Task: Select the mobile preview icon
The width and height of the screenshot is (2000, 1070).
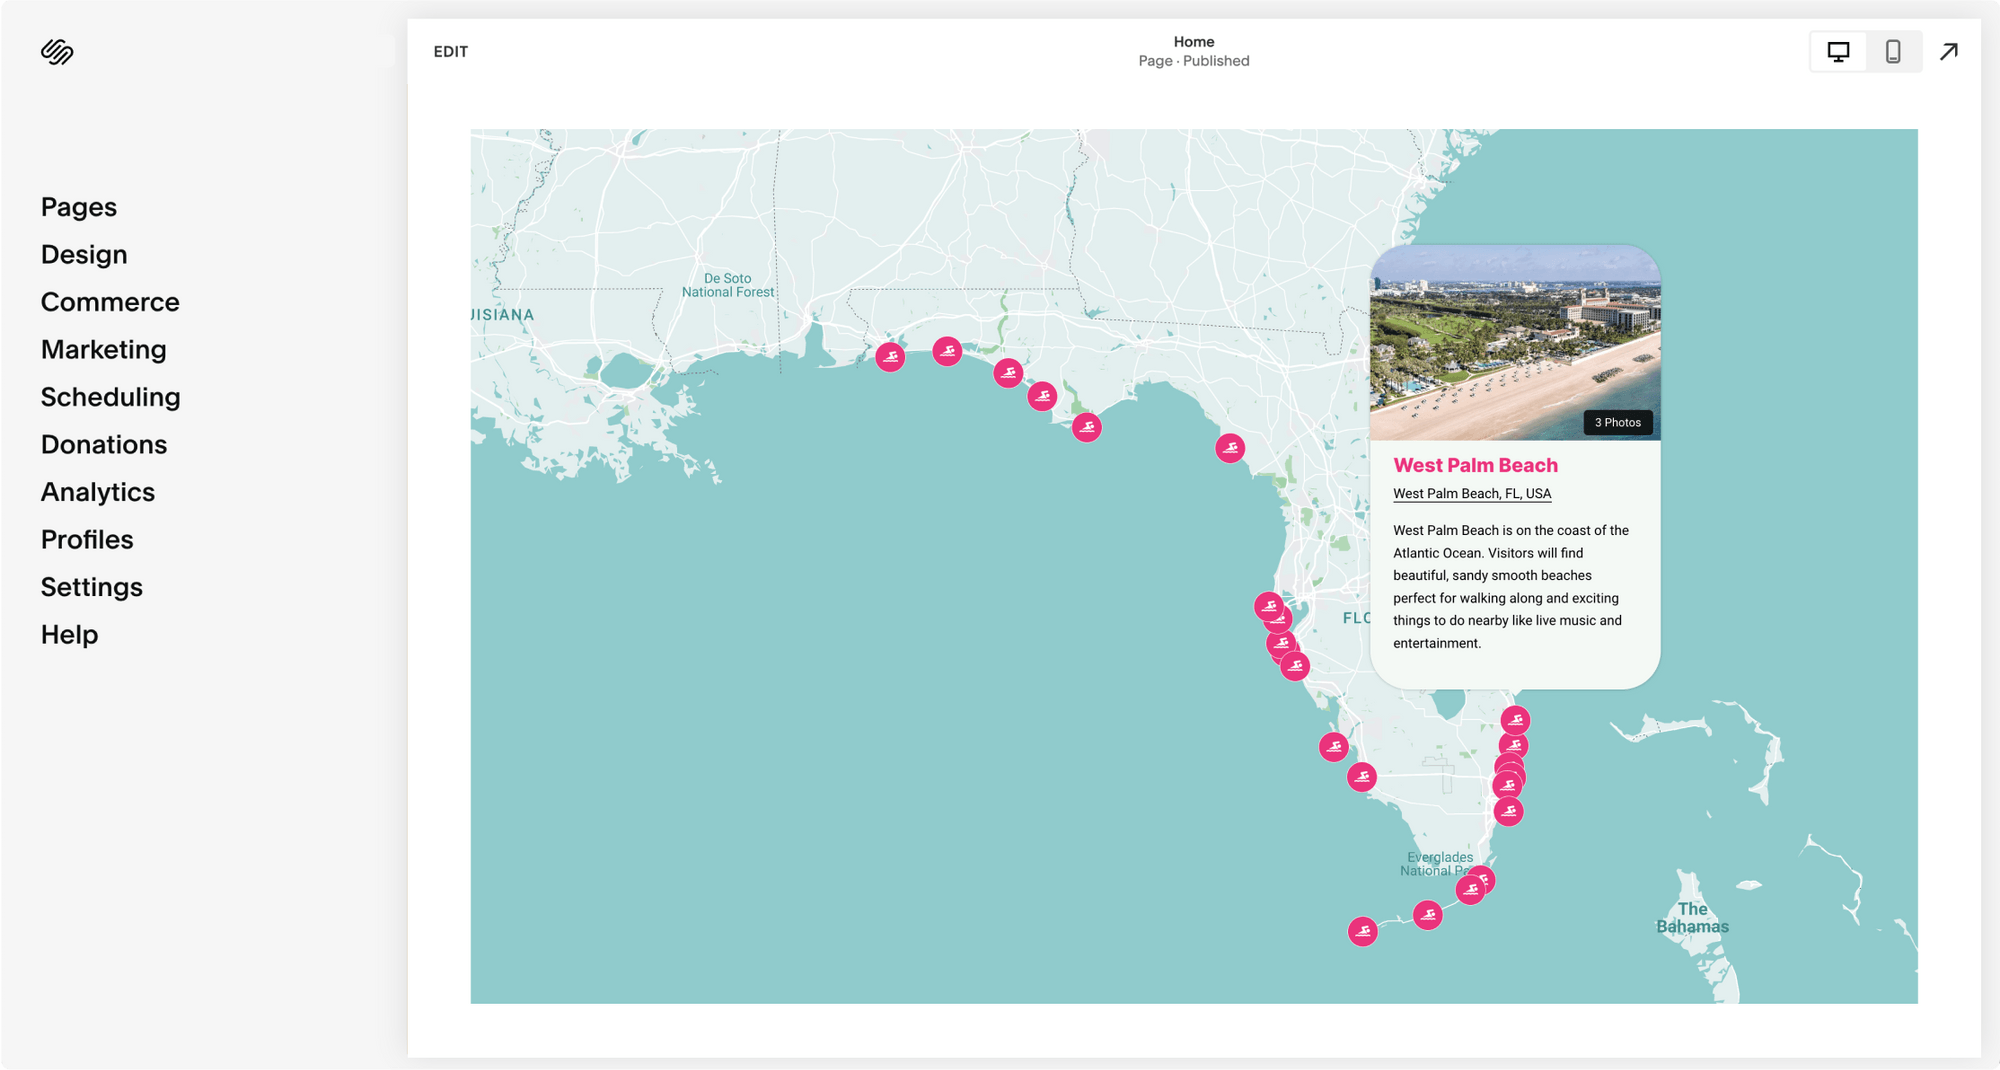Action: coord(1893,51)
